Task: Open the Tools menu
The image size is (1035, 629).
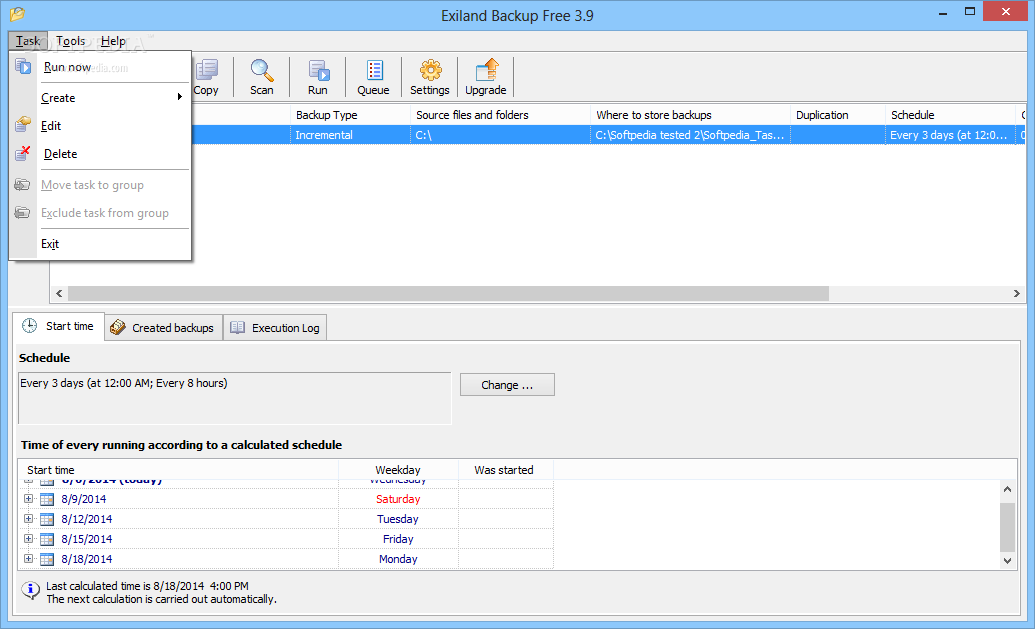Action: tap(71, 41)
